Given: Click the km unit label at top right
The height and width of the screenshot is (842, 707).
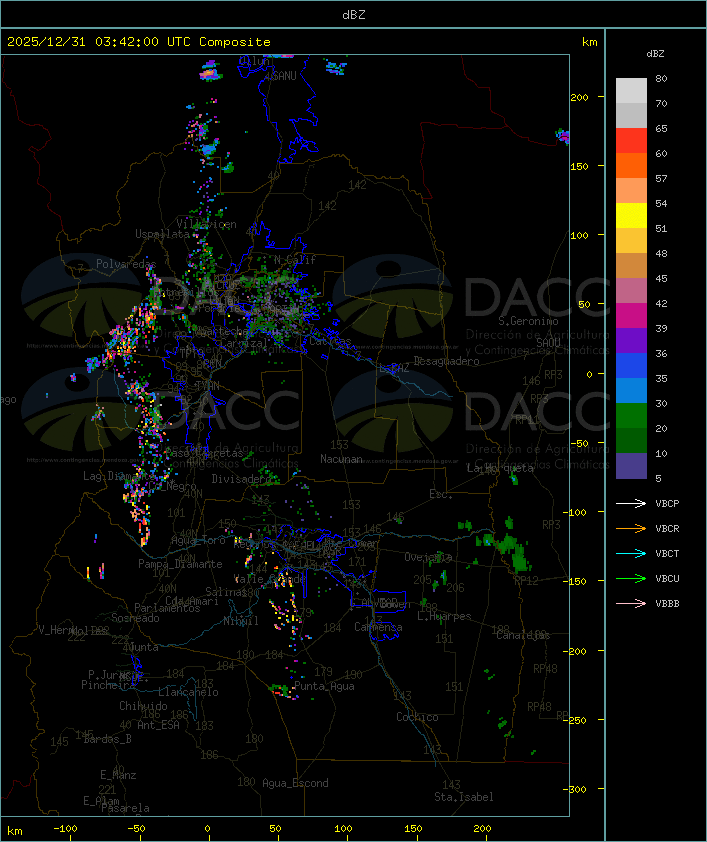Looking at the screenshot, I should [x=589, y=42].
